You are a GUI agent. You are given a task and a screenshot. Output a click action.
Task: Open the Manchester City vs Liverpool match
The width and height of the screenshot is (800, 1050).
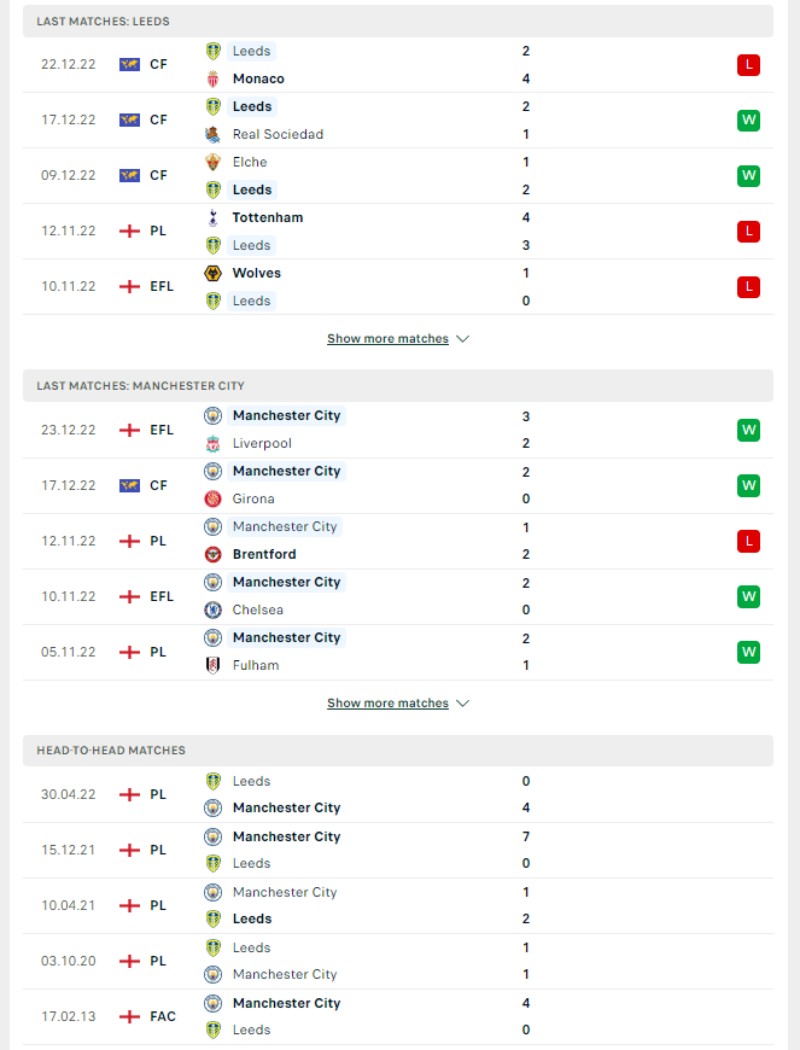pos(398,430)
